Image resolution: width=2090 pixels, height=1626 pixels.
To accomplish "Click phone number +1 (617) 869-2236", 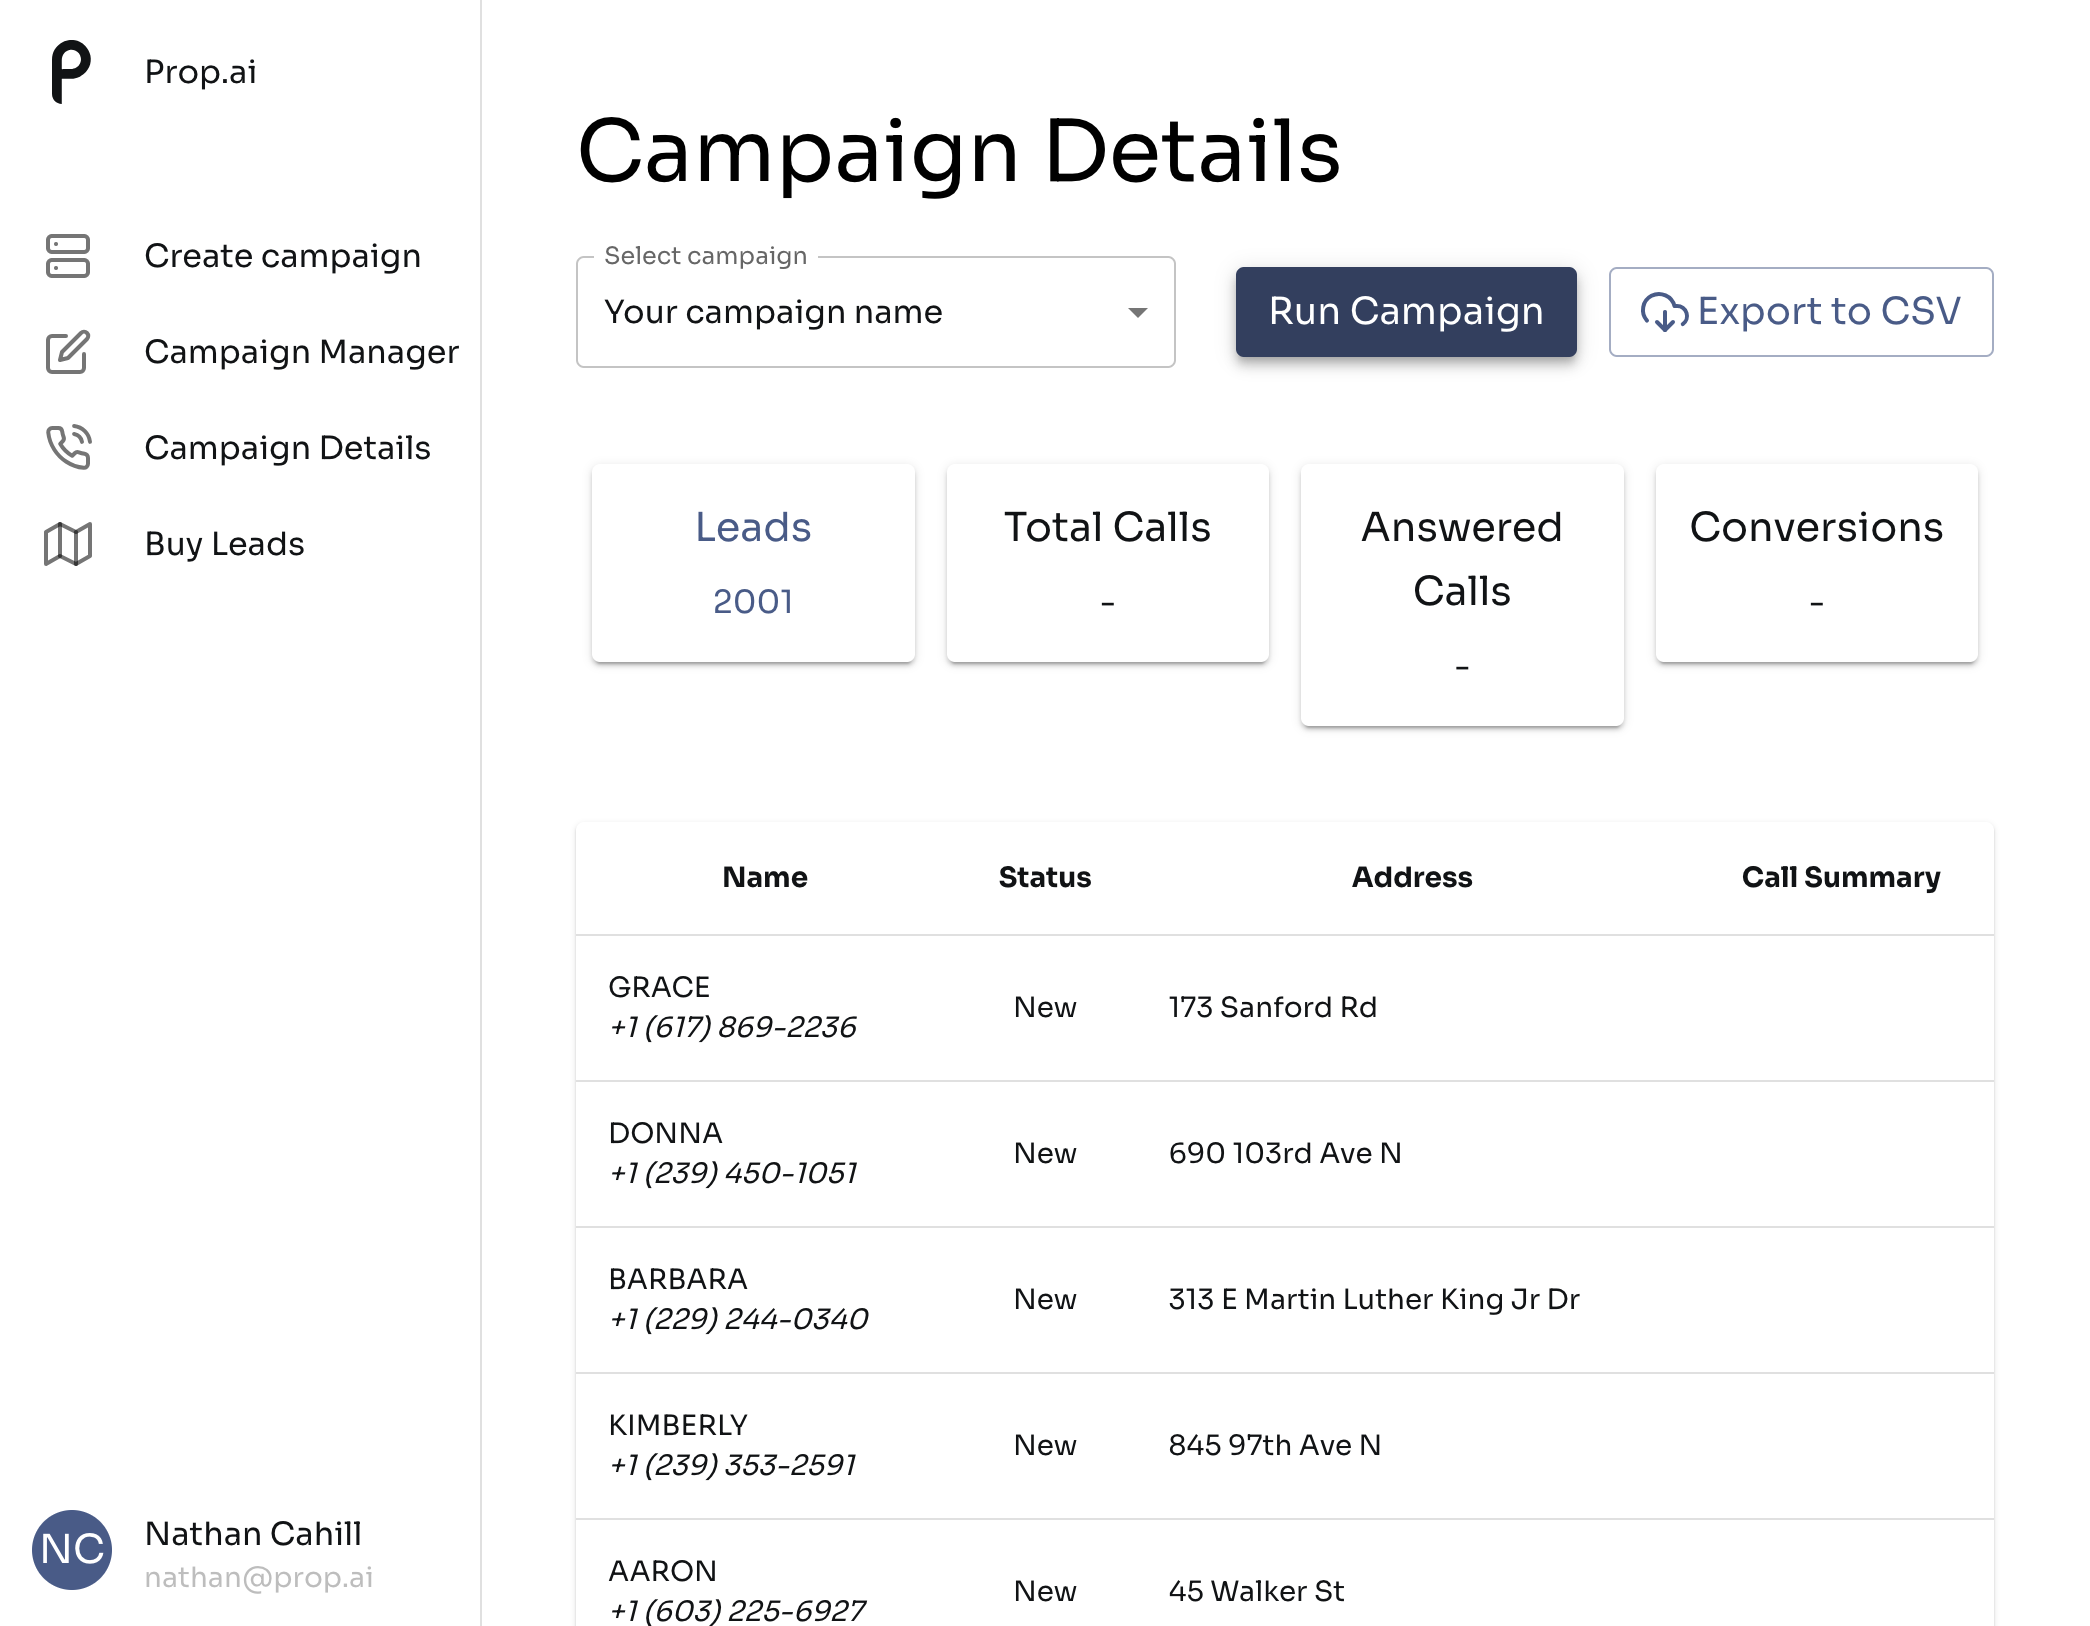I will pyautogui.click(x=733, y=1027).
